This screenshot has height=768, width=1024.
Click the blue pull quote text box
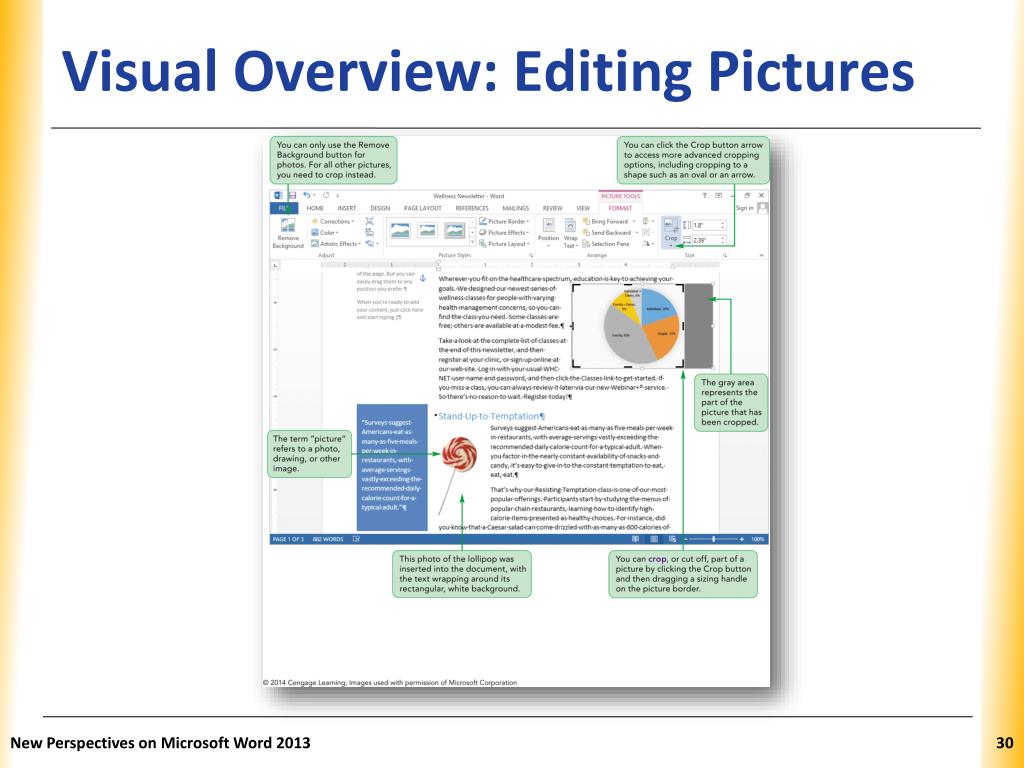(x=392, y=467)
